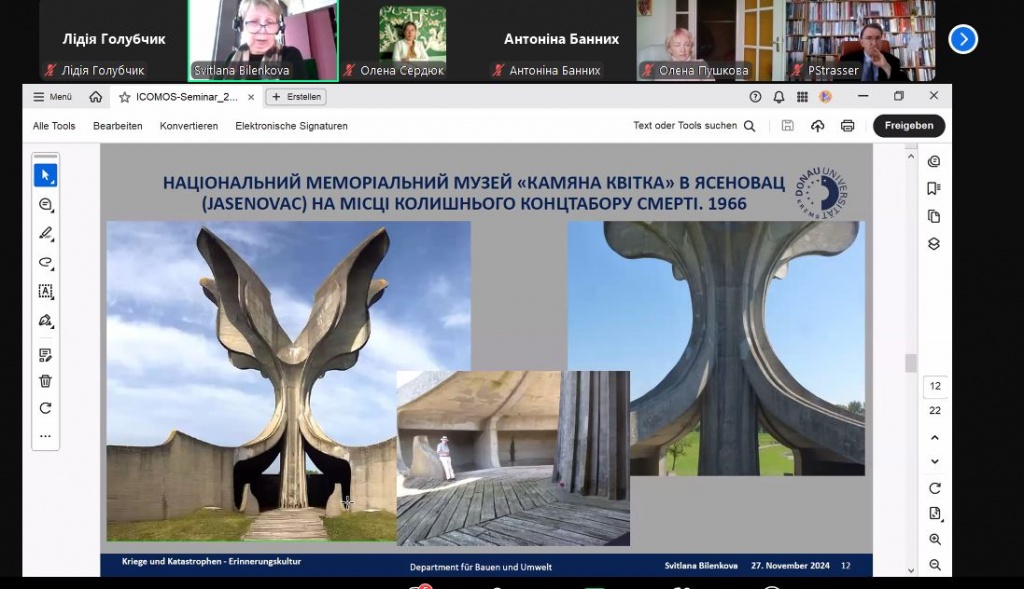The width and height of the screenshot is (1024, 589).
Task: Click the zoom-in magnifier icon
Action: tap(933, 538)
